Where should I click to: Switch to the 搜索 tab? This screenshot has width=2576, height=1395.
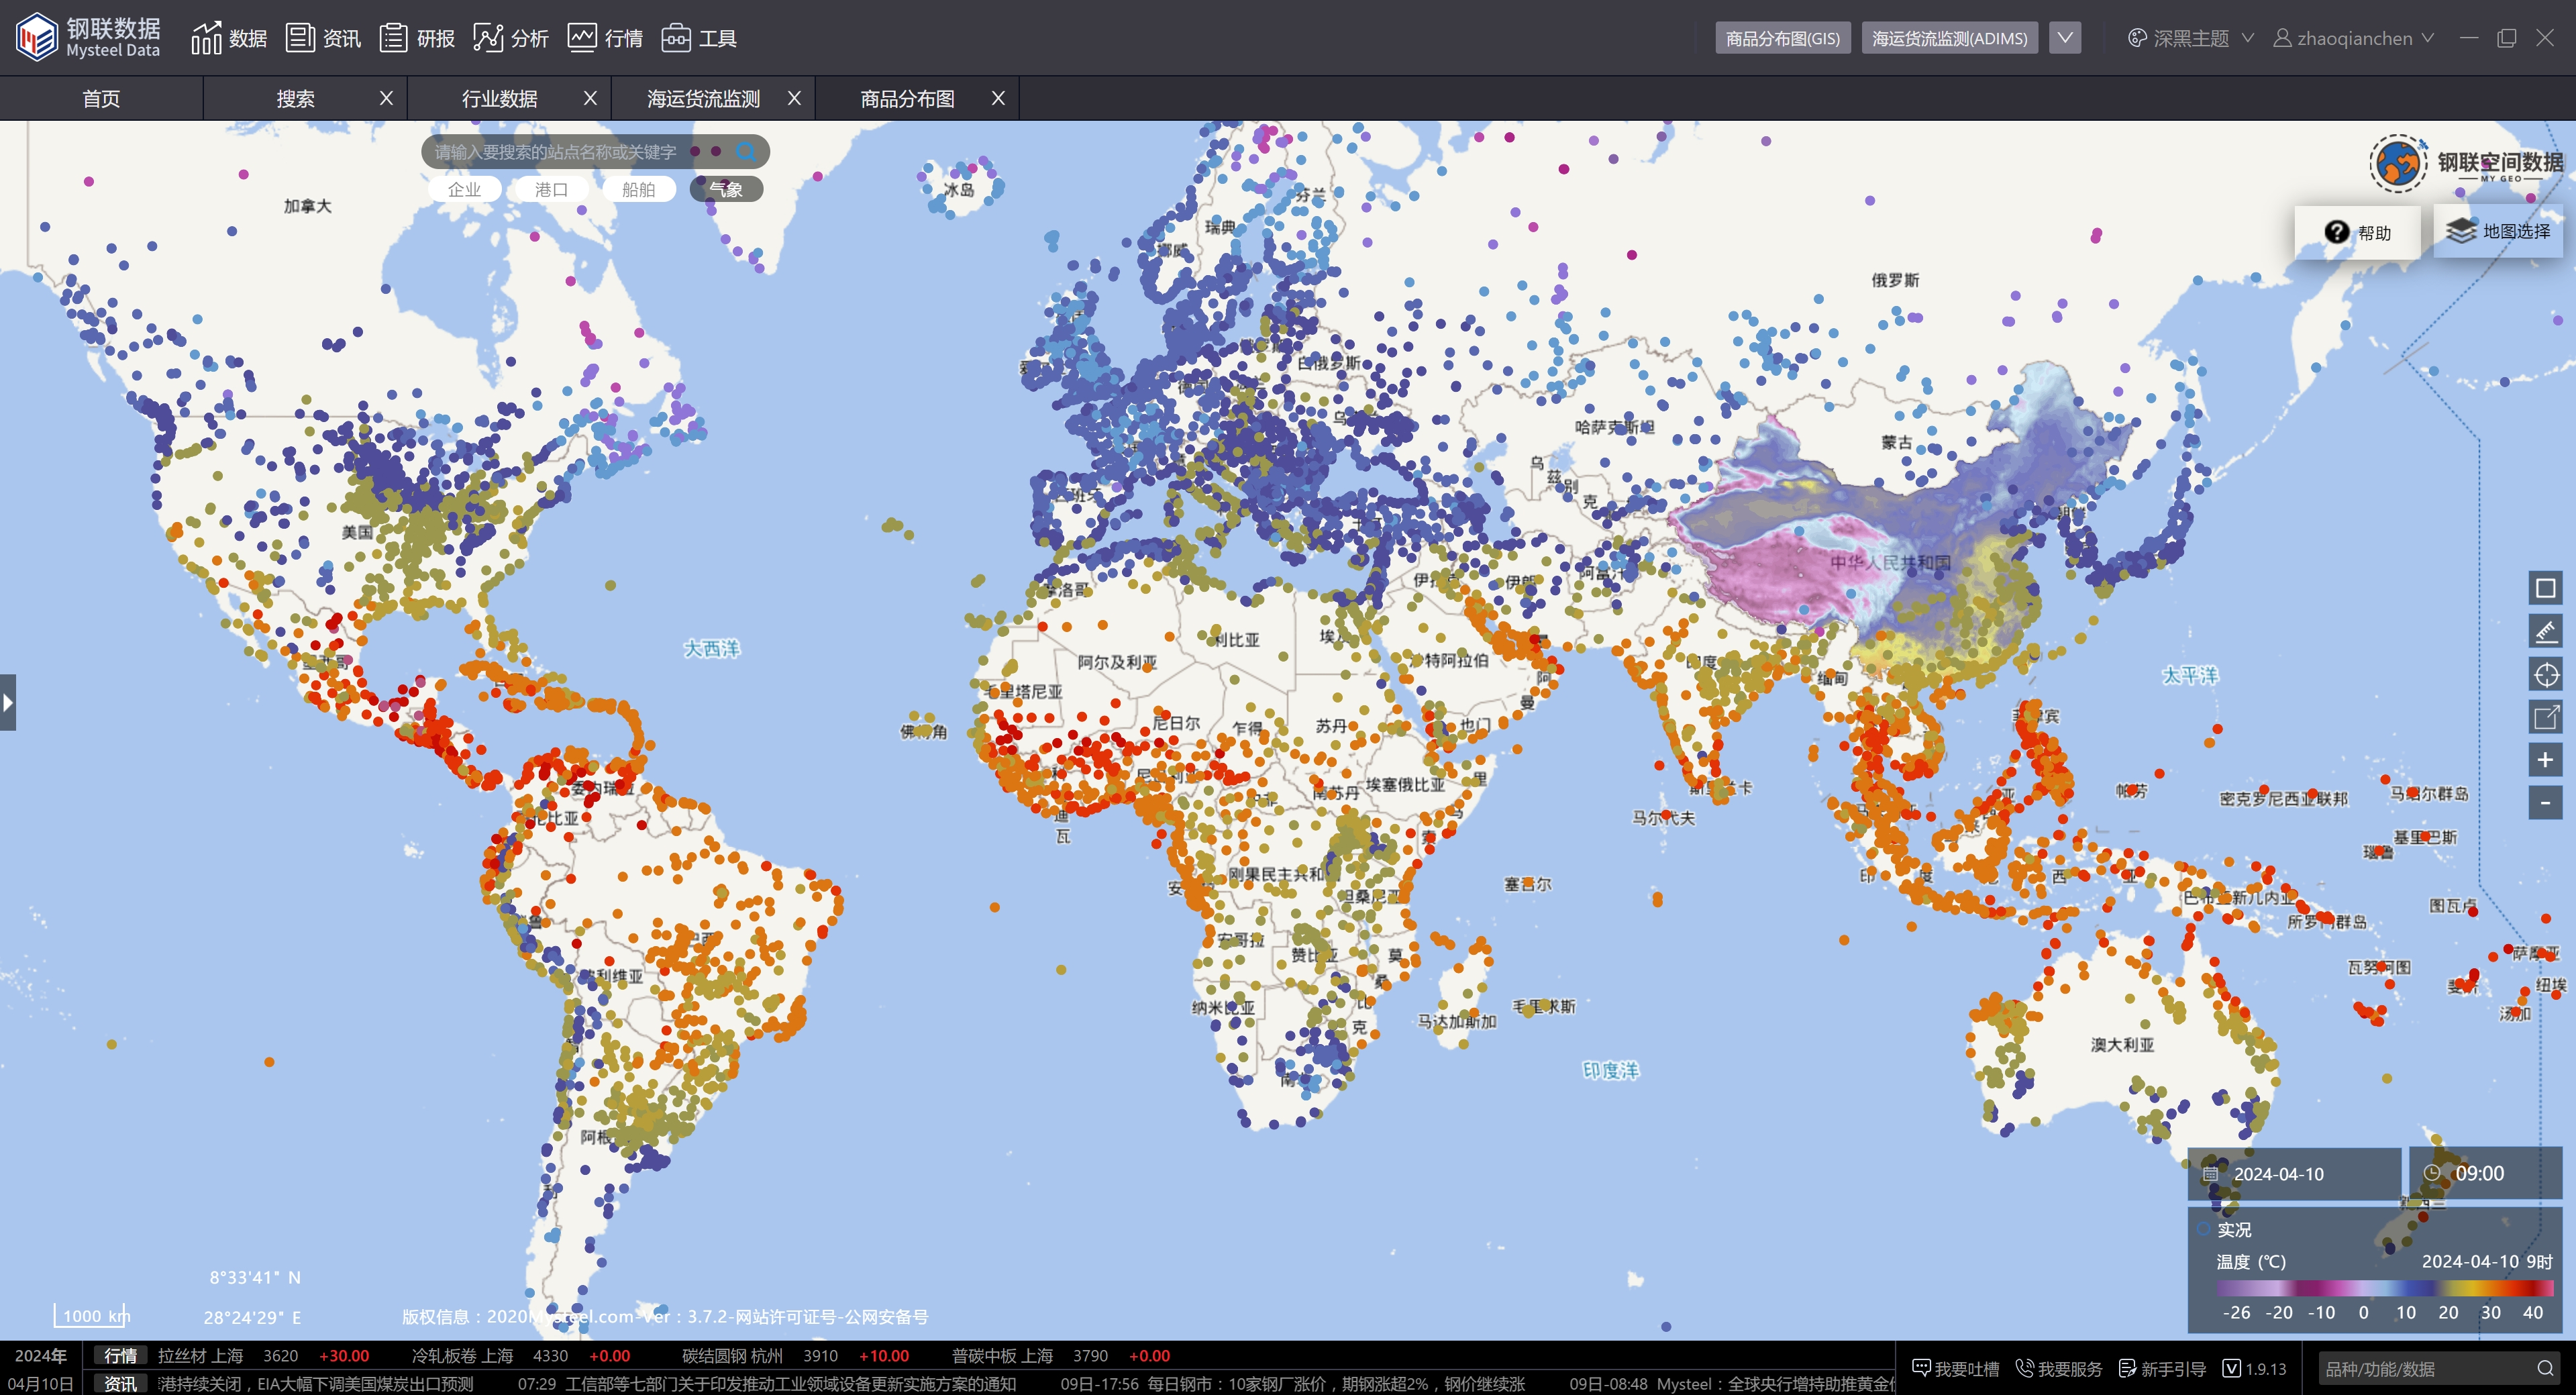point(295,98)
